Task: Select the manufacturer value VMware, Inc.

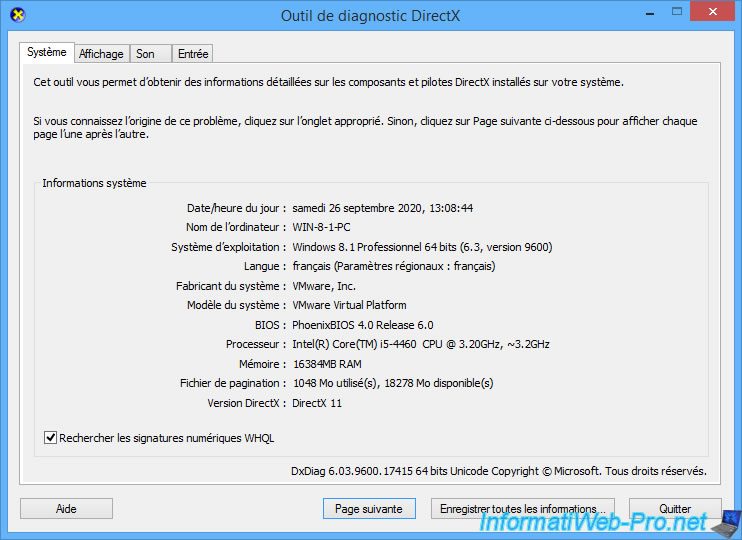Action: coord(324,286)
